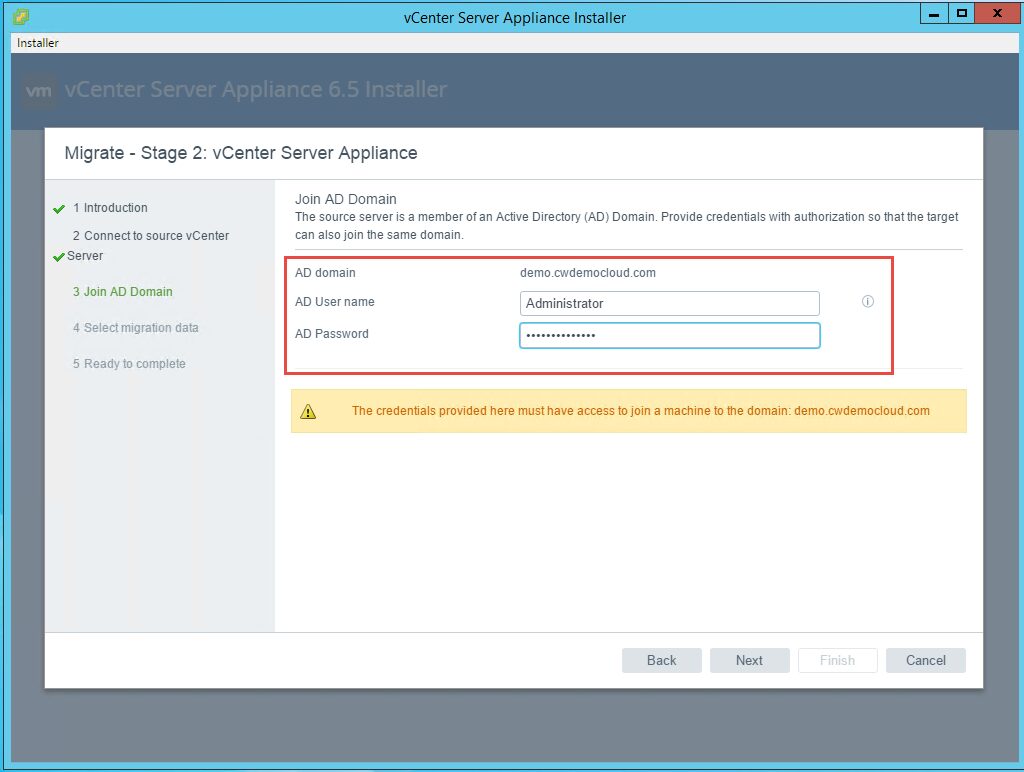Click the AD User name label

334,302
